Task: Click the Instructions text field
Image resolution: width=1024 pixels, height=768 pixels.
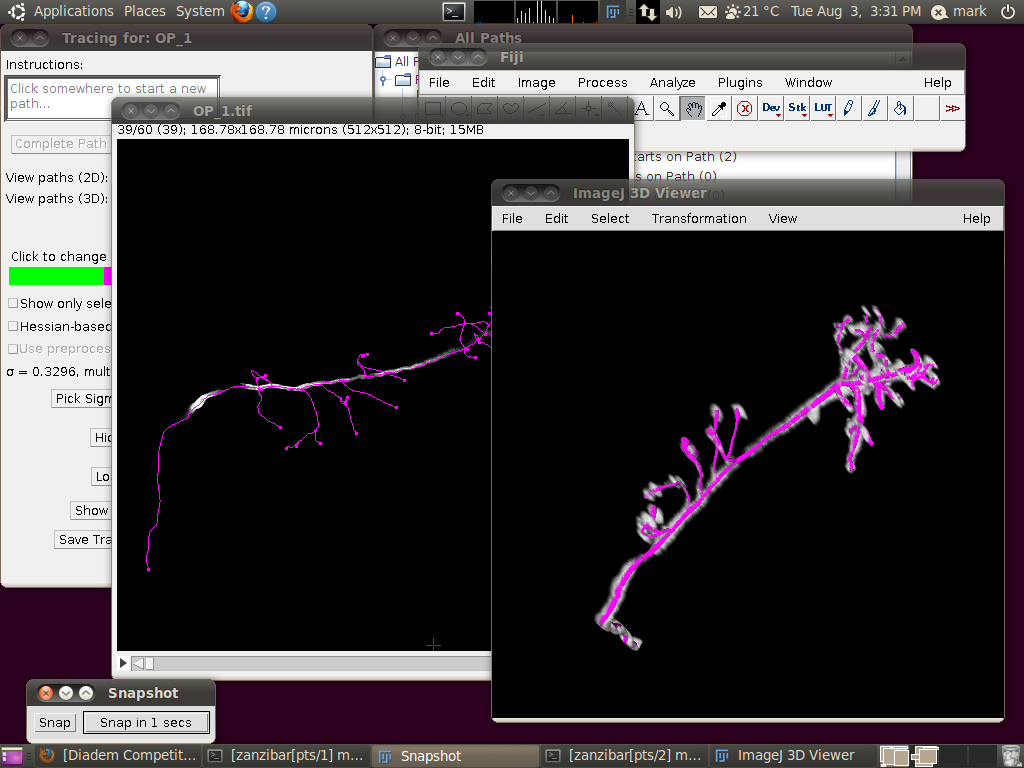Action: coord(112,98)
